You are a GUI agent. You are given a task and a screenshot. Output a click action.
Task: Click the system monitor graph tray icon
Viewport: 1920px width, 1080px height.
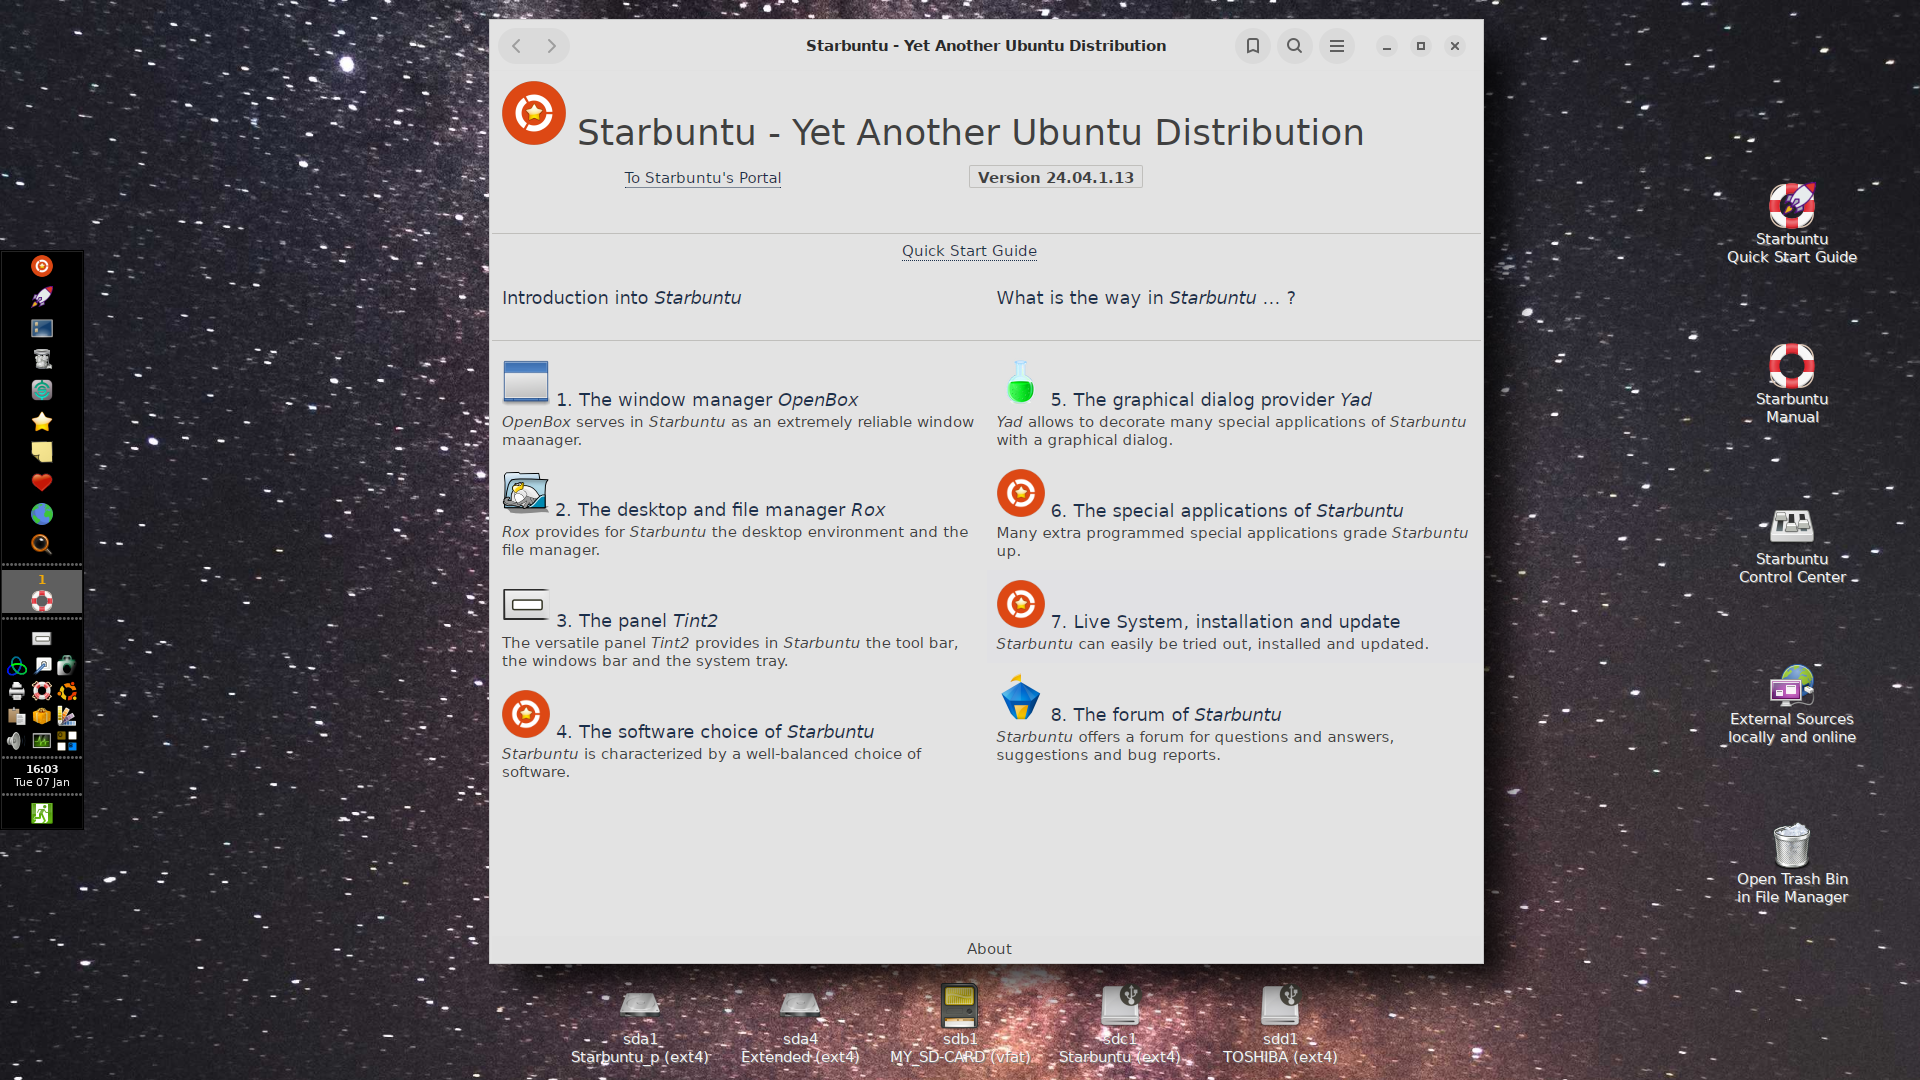coord(42,741)
